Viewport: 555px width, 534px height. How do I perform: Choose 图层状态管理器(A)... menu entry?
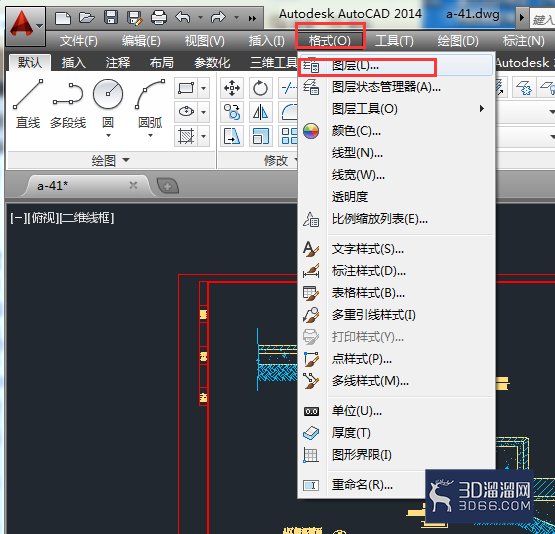pyautogui.click(x=396, y=87)
